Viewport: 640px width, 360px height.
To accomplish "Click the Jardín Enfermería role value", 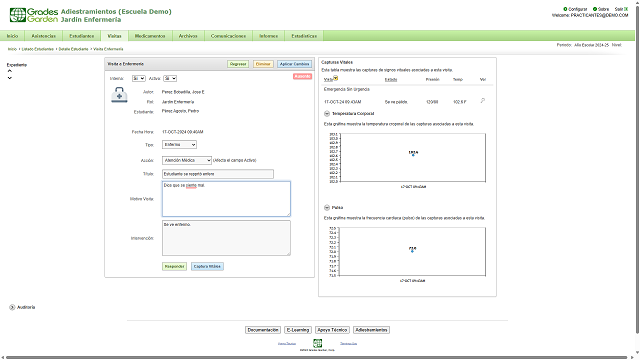I will pos(178,102).
